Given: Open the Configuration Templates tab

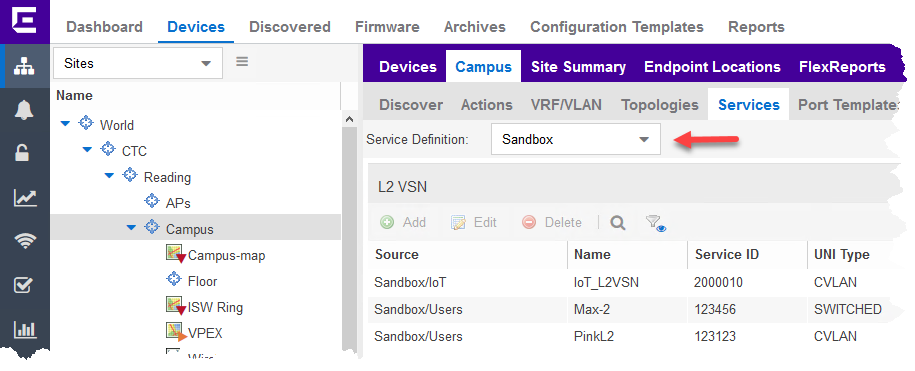Looking at the screenshot, I should [616, 27].
